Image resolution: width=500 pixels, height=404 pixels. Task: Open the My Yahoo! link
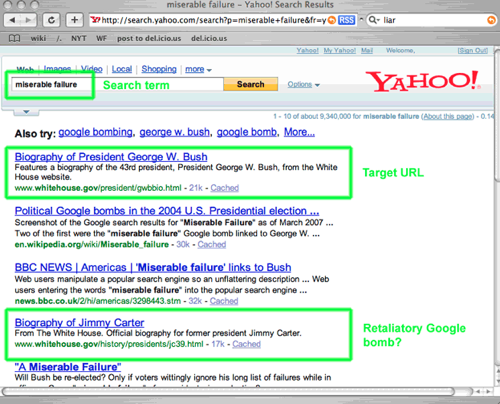(340, 50)
